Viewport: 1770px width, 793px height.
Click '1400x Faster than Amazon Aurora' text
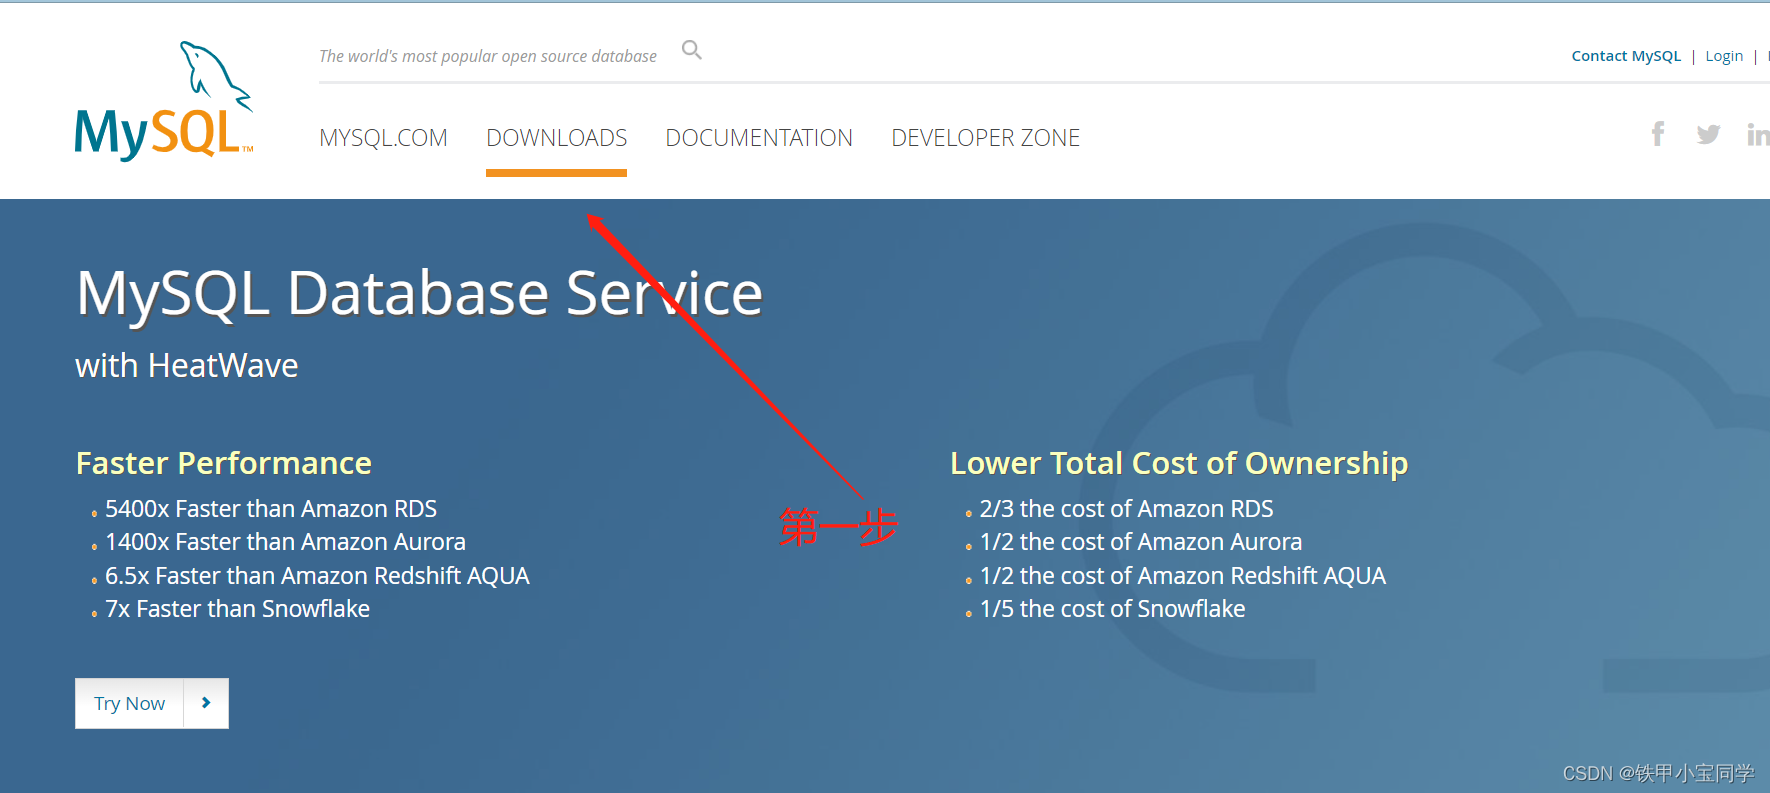tap(285, 542)
